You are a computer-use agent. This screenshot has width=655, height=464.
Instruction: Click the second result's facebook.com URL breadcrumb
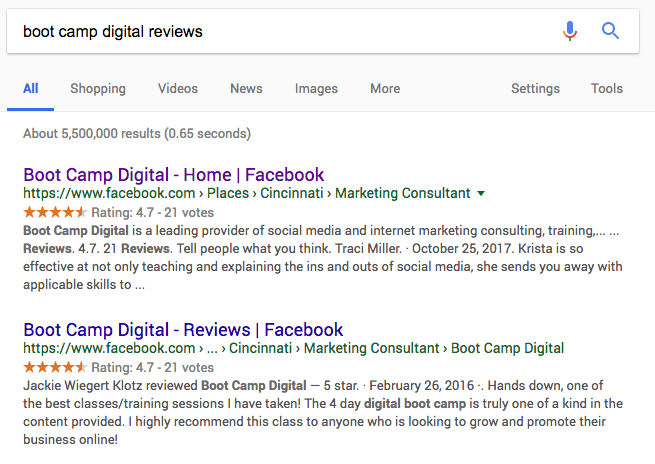[109, 348]
